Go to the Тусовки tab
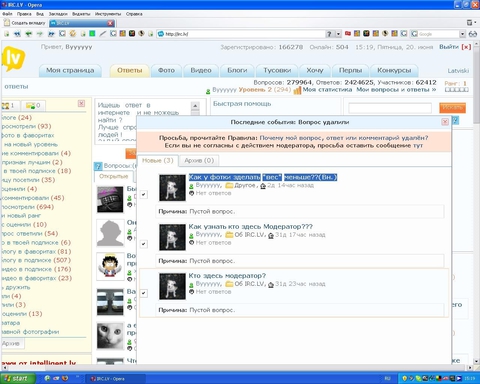The height and width of the screenshot is (384, 480). coord(277,70)
